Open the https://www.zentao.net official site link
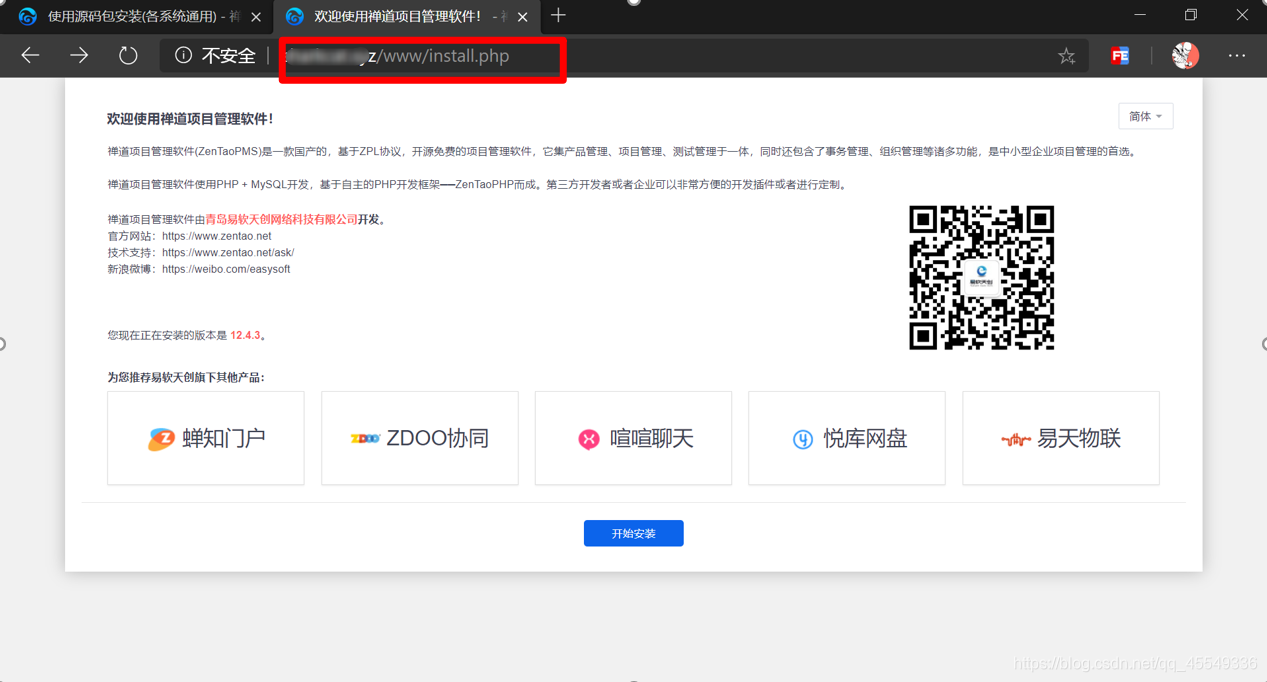Viewport: 1267px width, 682px height. coord(217,236)
